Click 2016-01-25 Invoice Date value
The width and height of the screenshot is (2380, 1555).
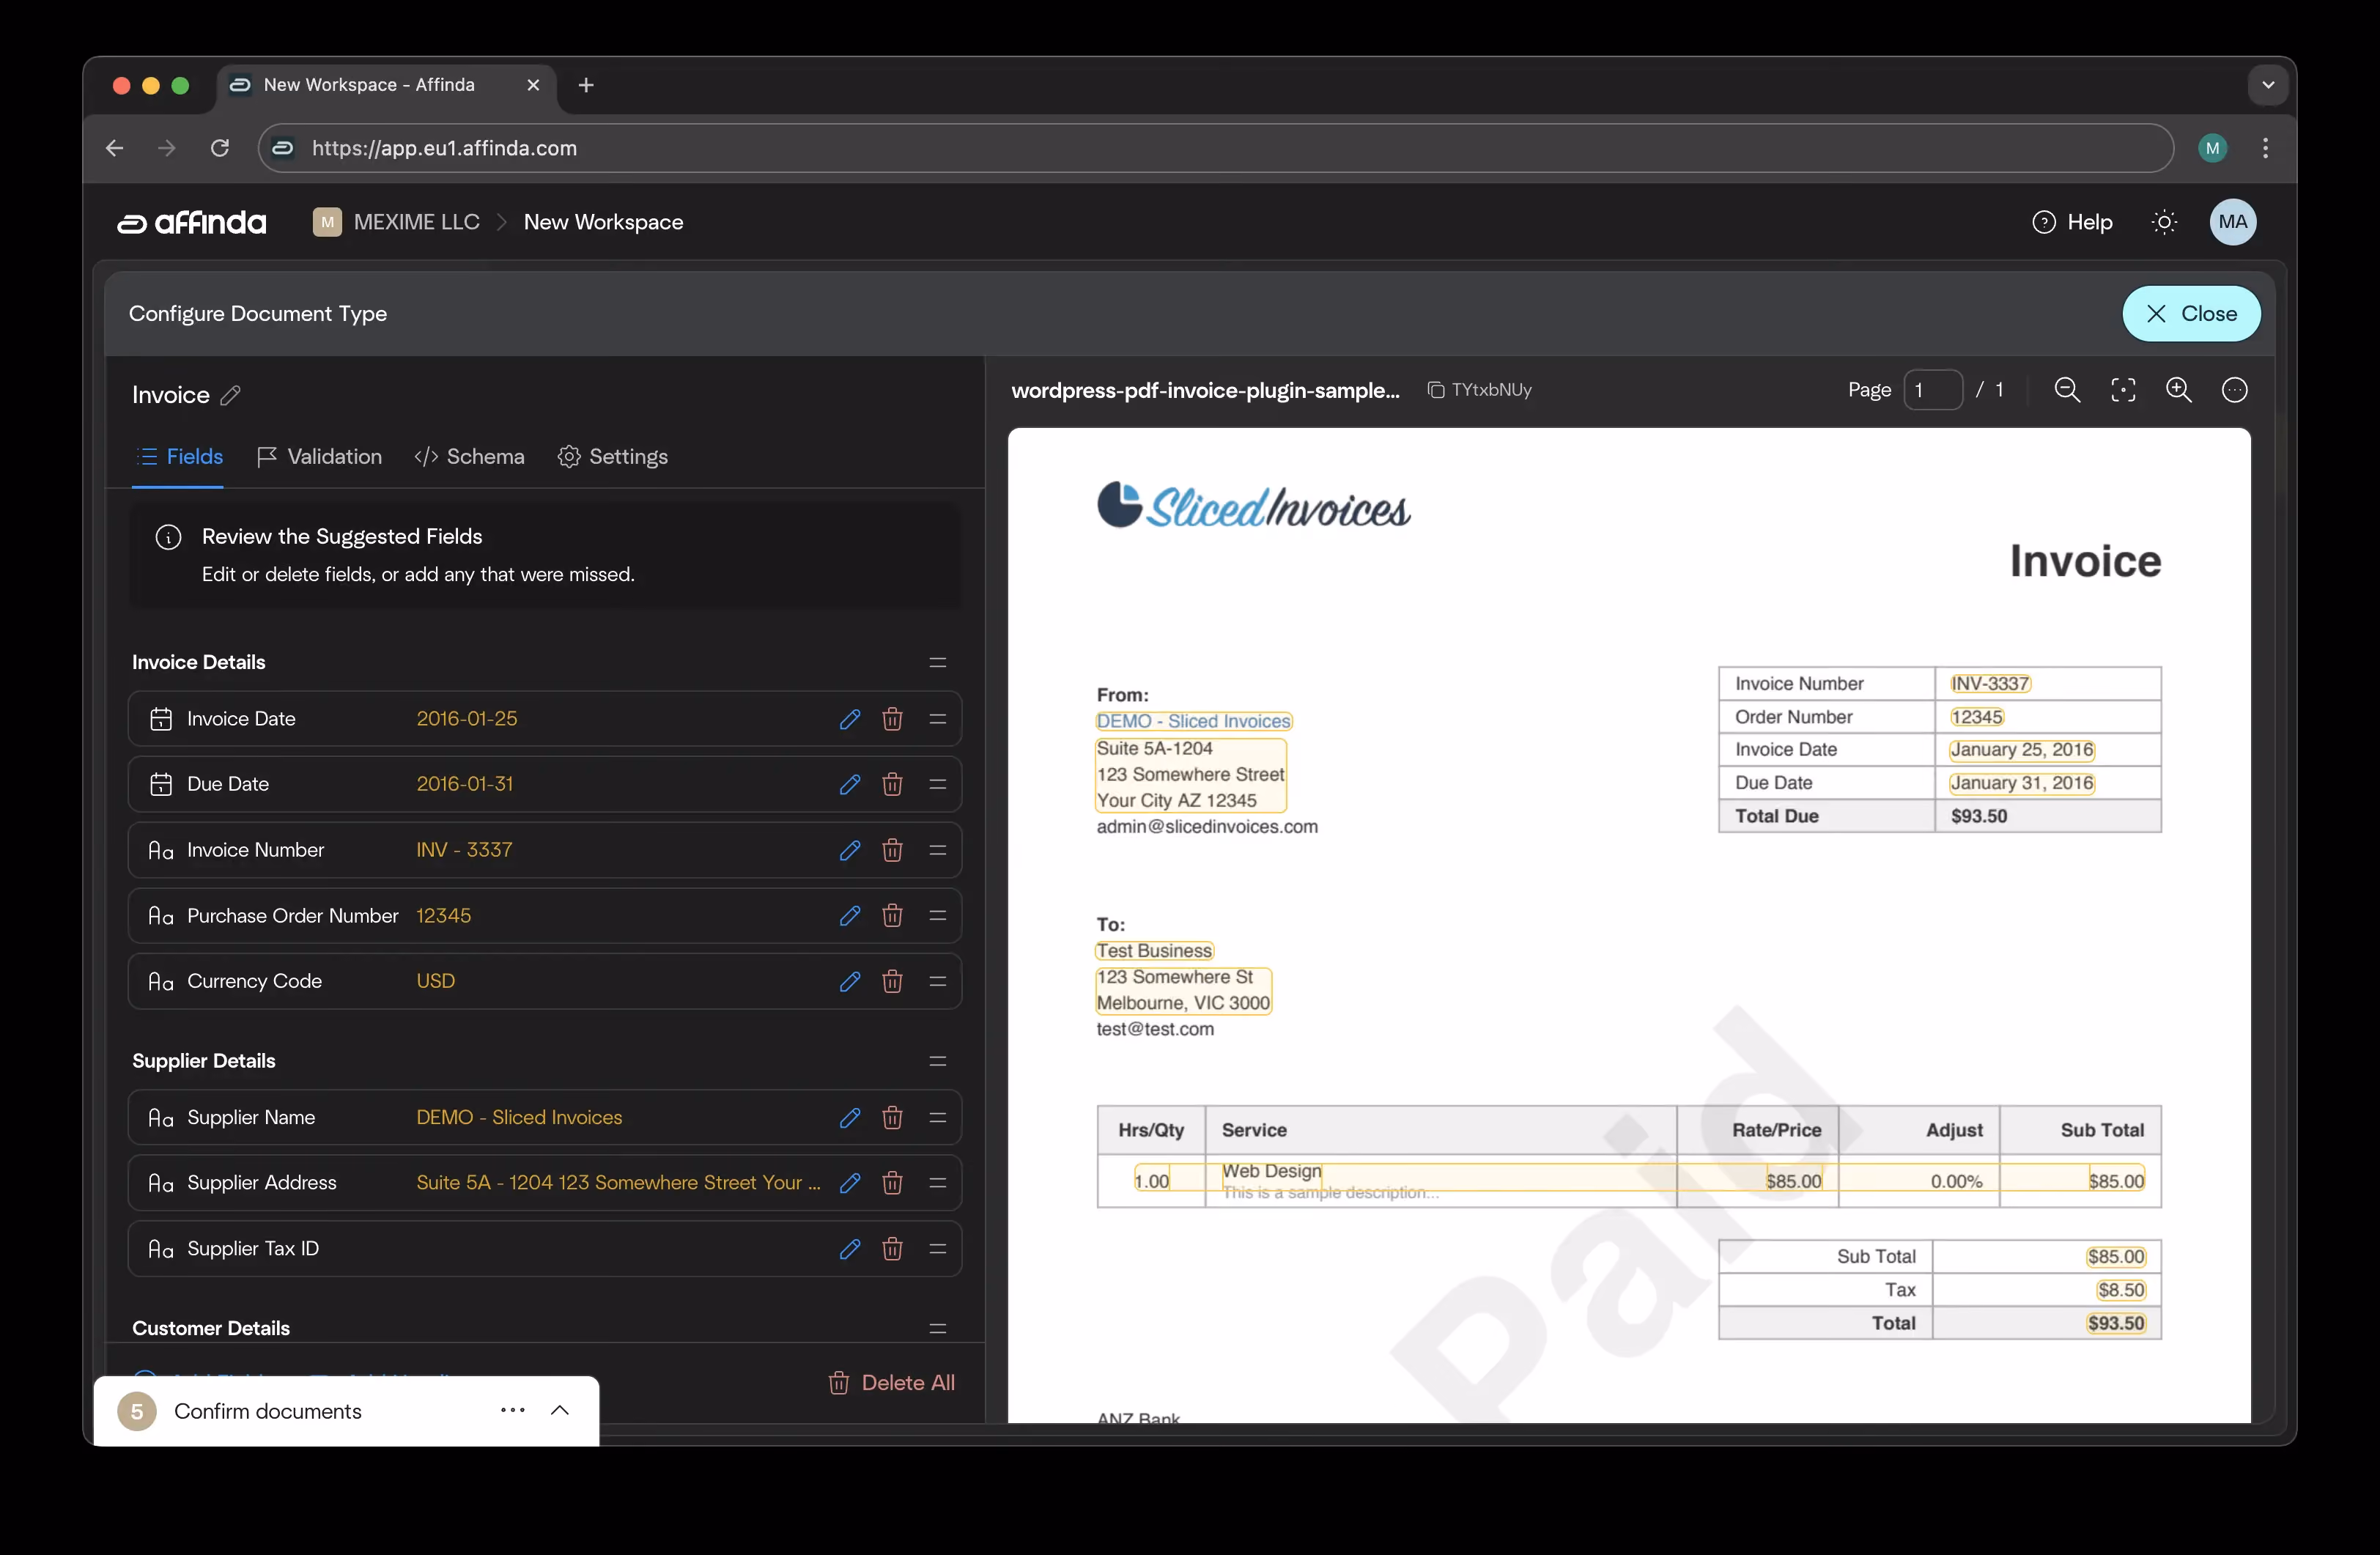[x=467, y=719]
